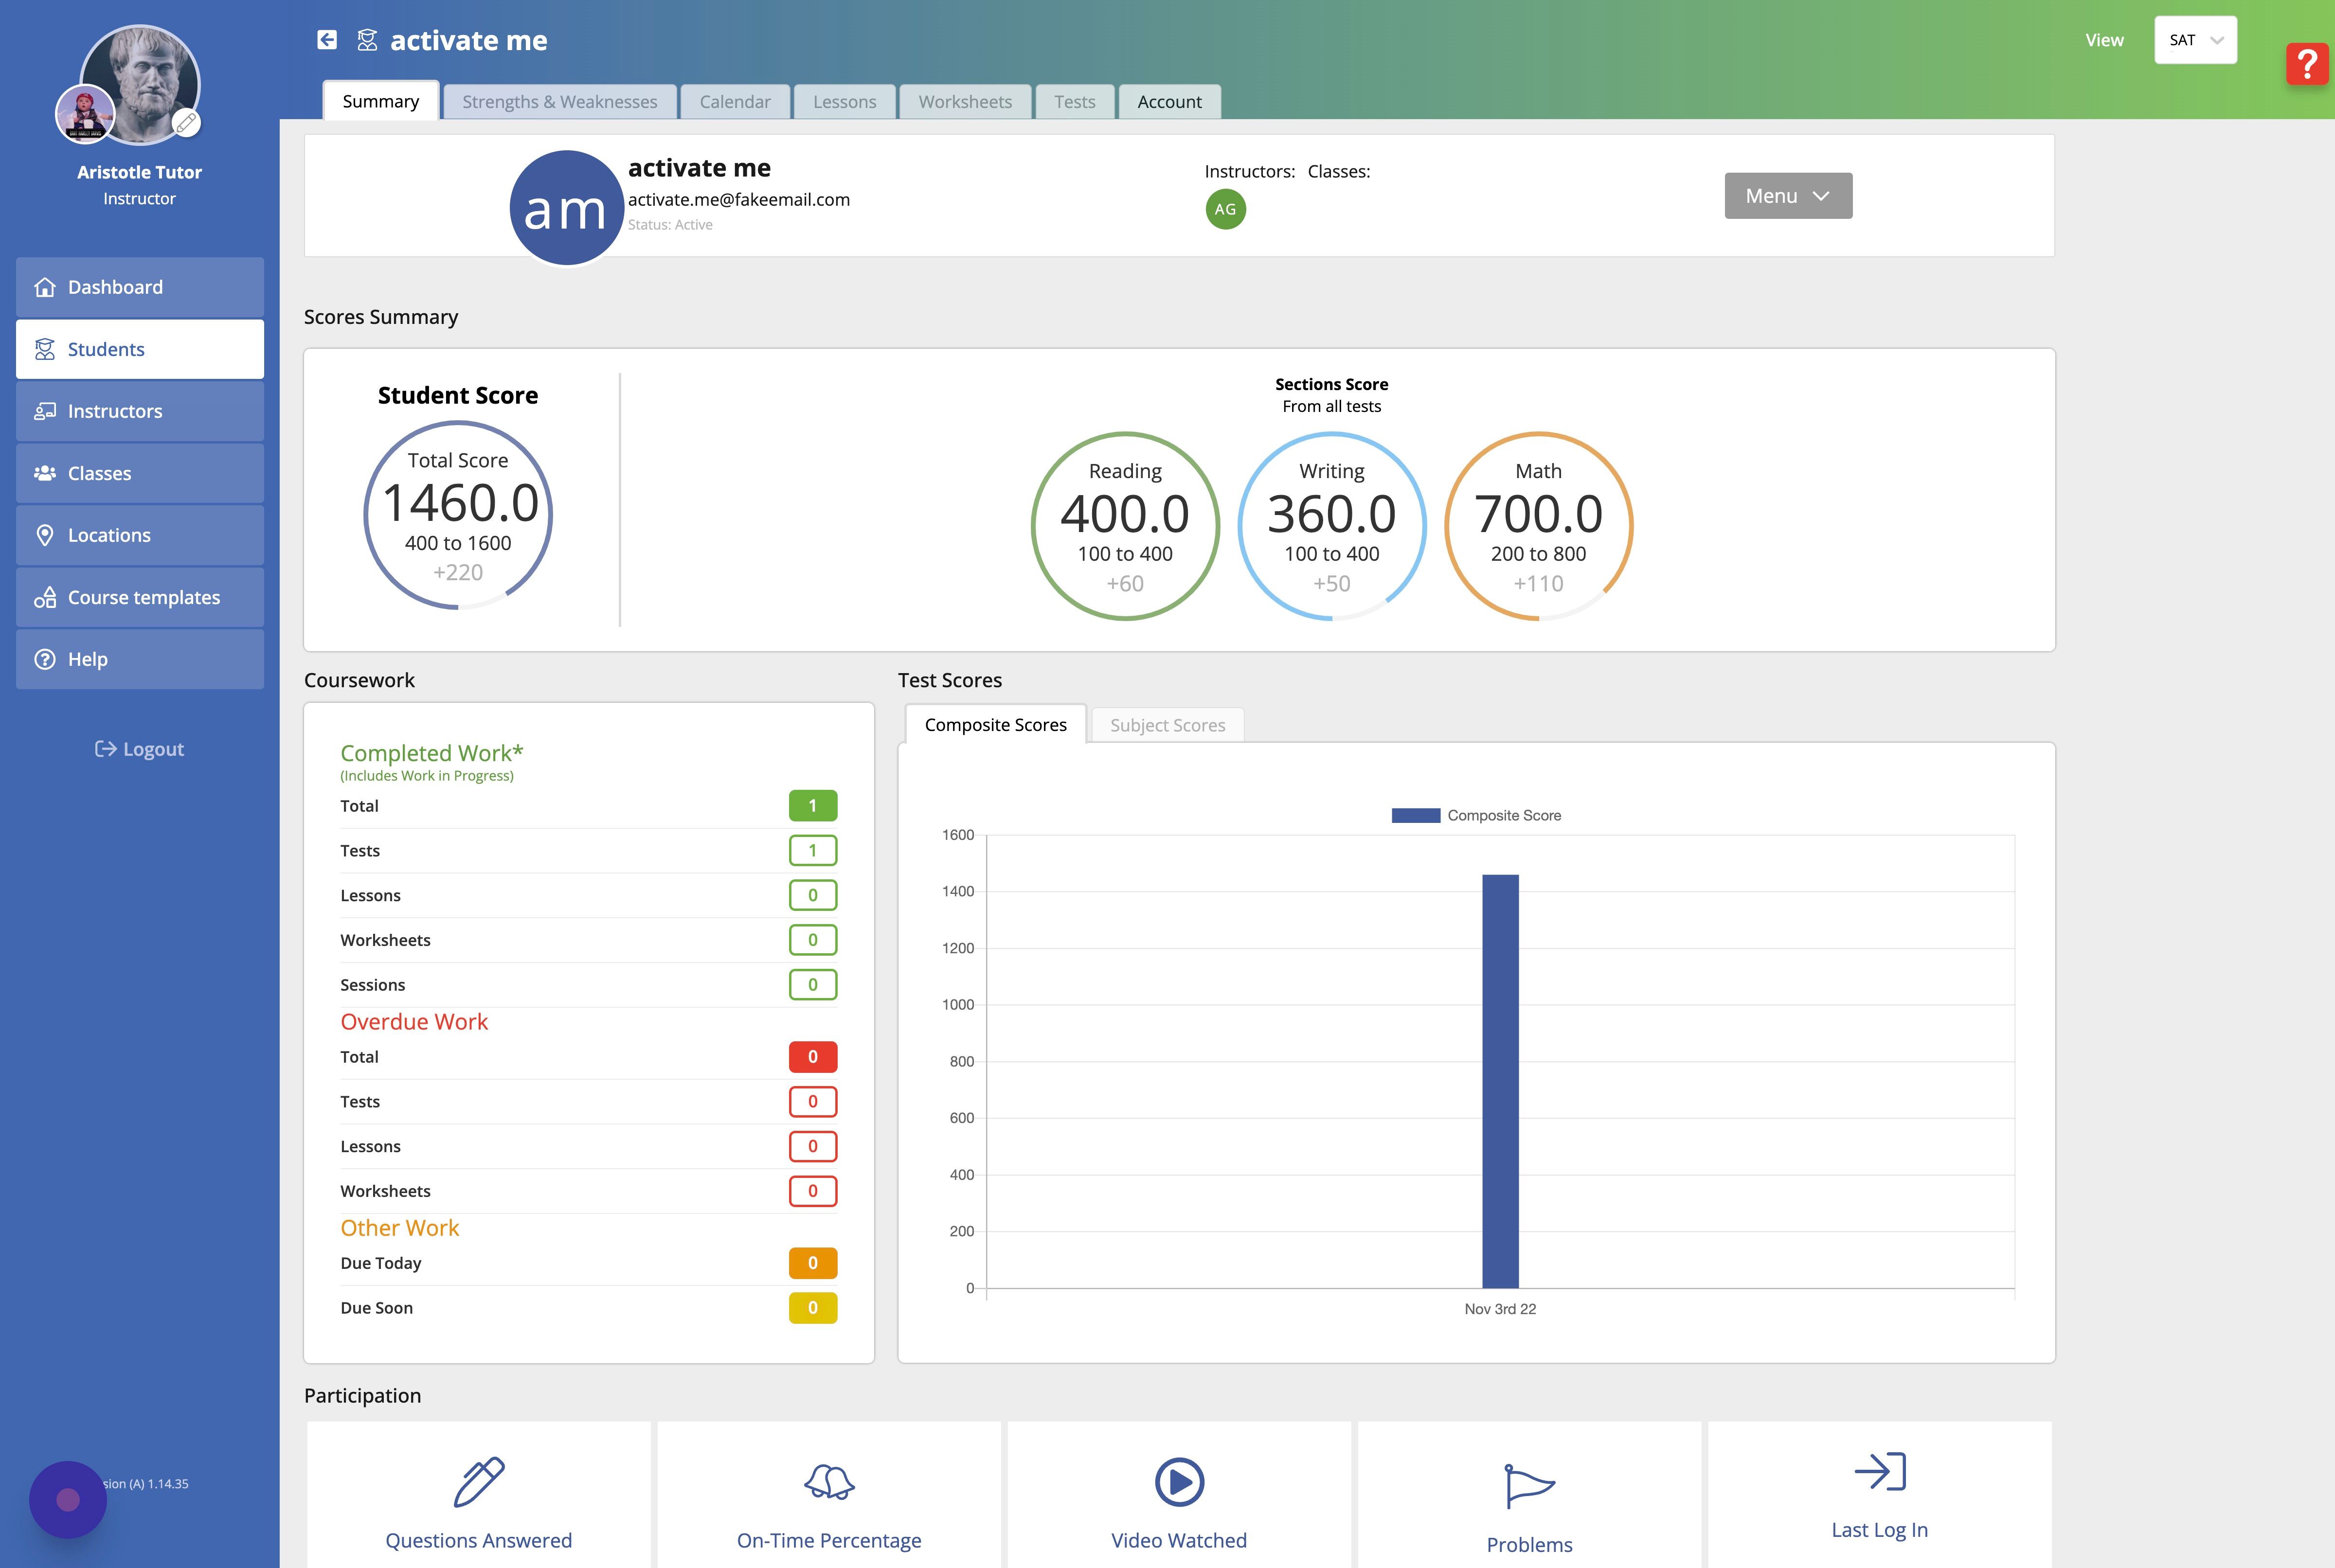Expand the gray Menu dropdown

coord(1788,196)
